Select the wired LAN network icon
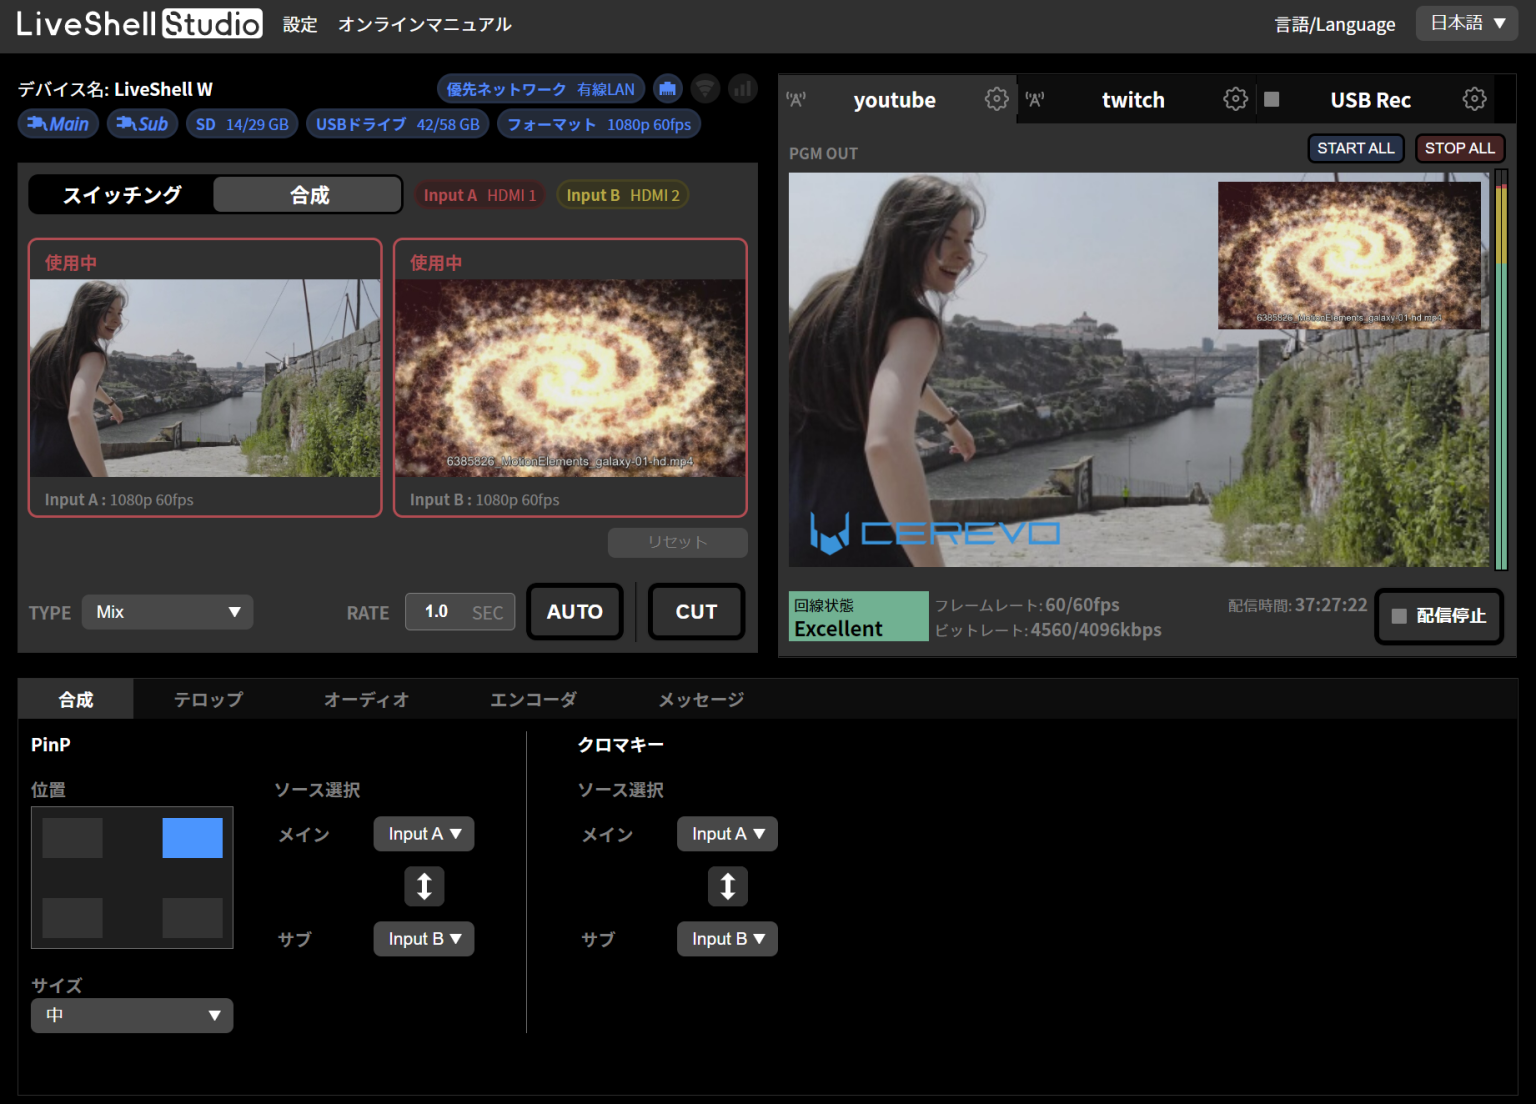 (x=667, y=88)
